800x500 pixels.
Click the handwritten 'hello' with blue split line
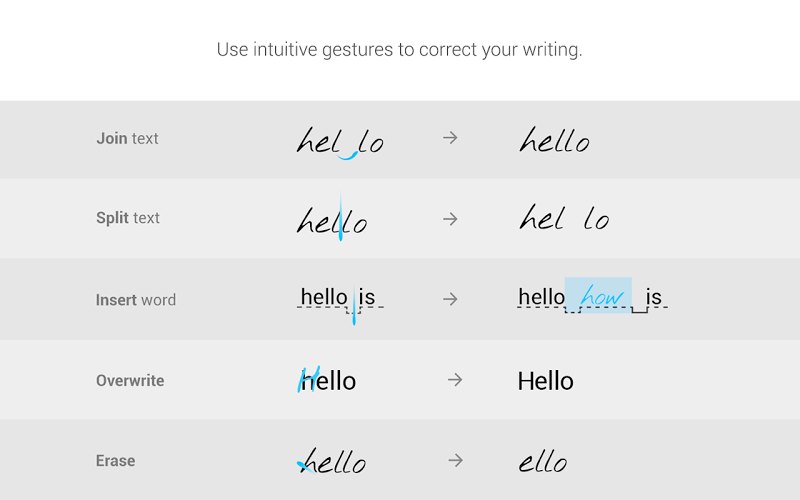pos(332,220)
